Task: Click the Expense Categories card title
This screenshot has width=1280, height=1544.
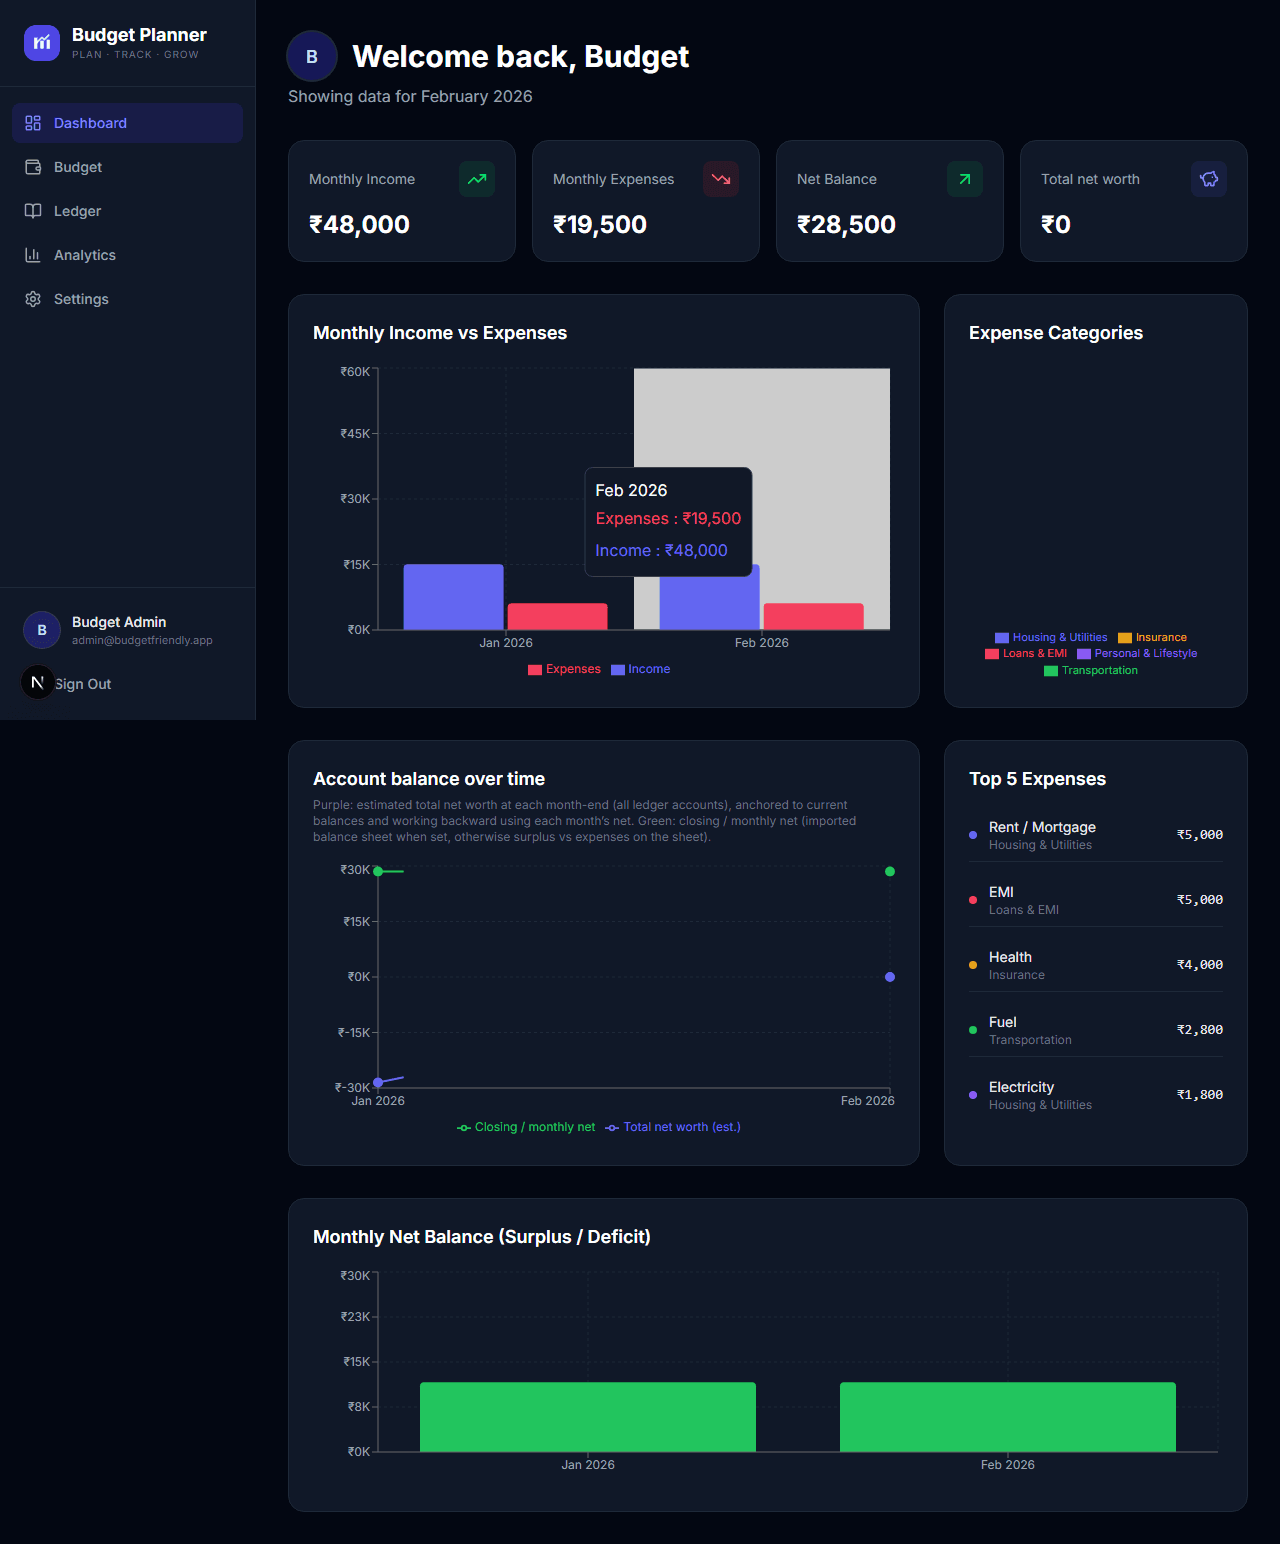Action: 1056,333
